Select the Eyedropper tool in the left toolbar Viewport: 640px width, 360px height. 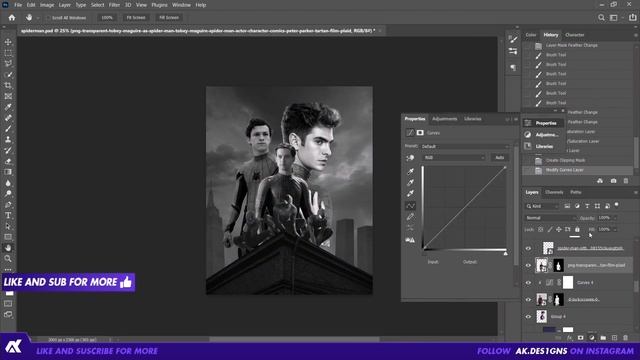tap(8, 107)
